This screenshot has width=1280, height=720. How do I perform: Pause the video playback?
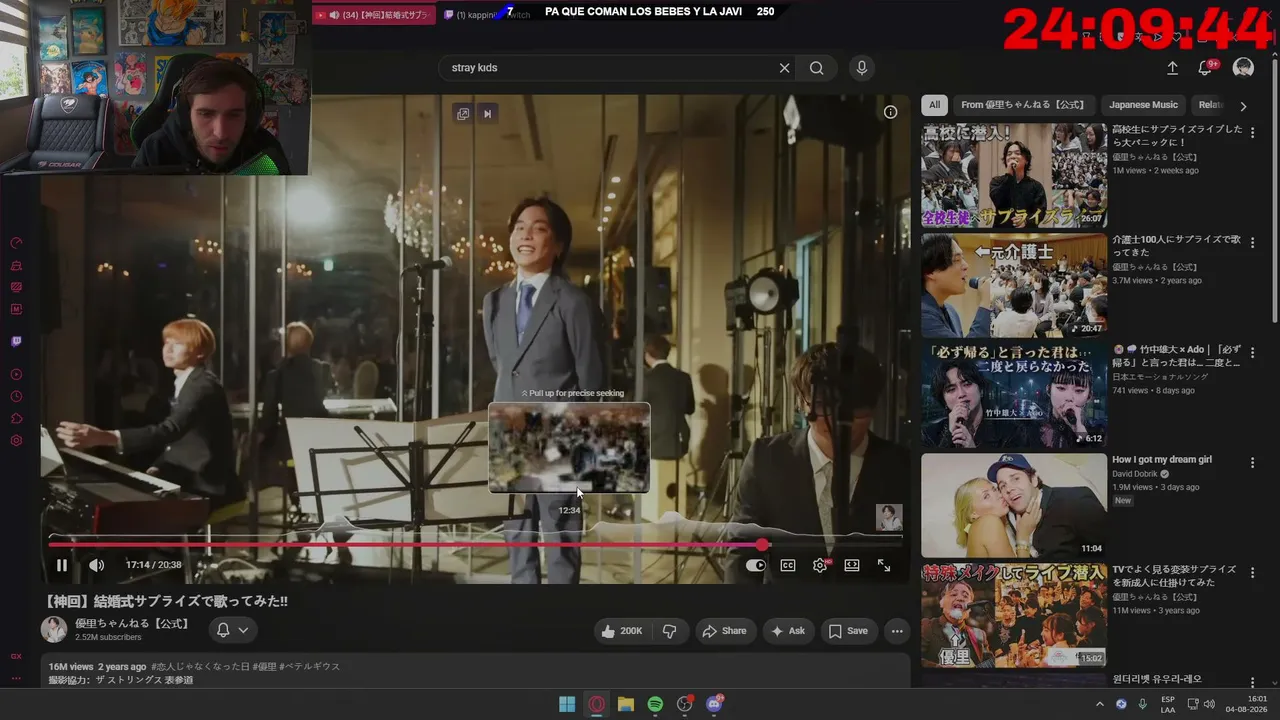[62, 565]
